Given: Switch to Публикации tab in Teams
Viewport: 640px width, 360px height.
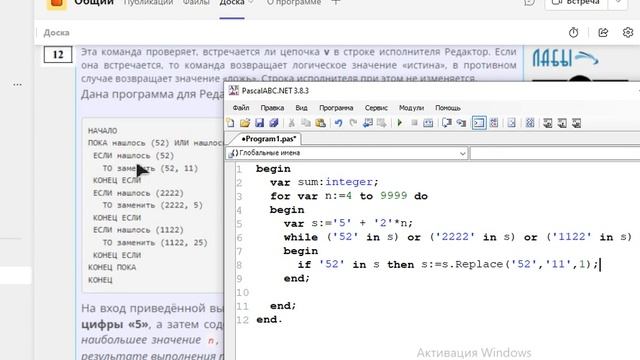Looking at the screenshot, I should 148,2.
